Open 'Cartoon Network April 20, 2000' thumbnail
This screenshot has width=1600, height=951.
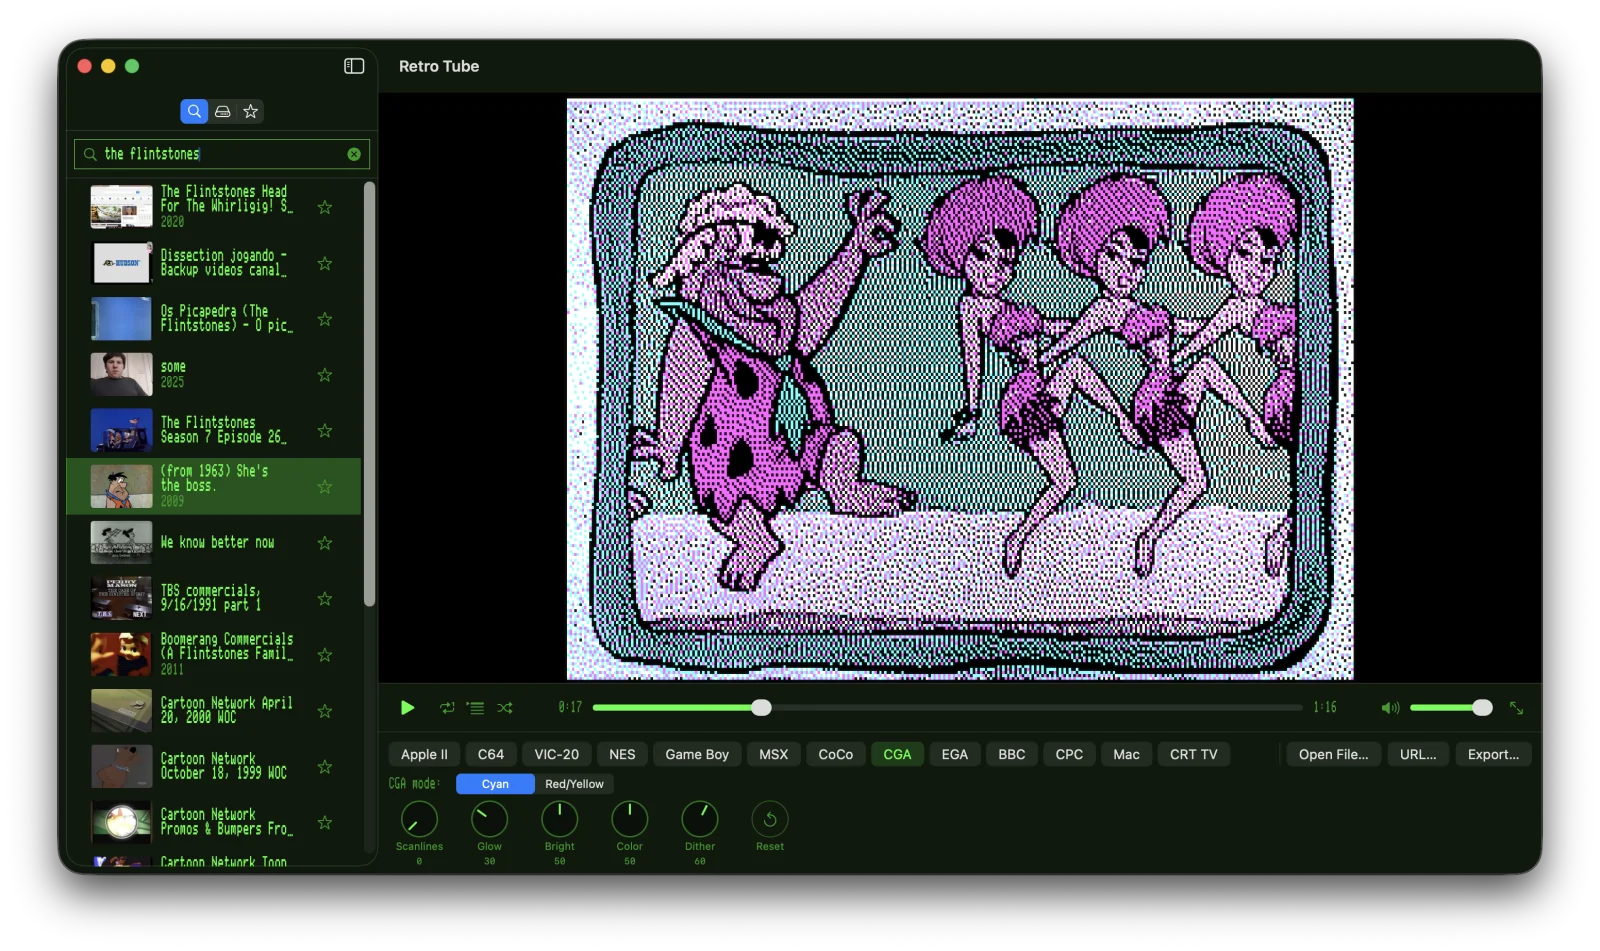point(122,711)
